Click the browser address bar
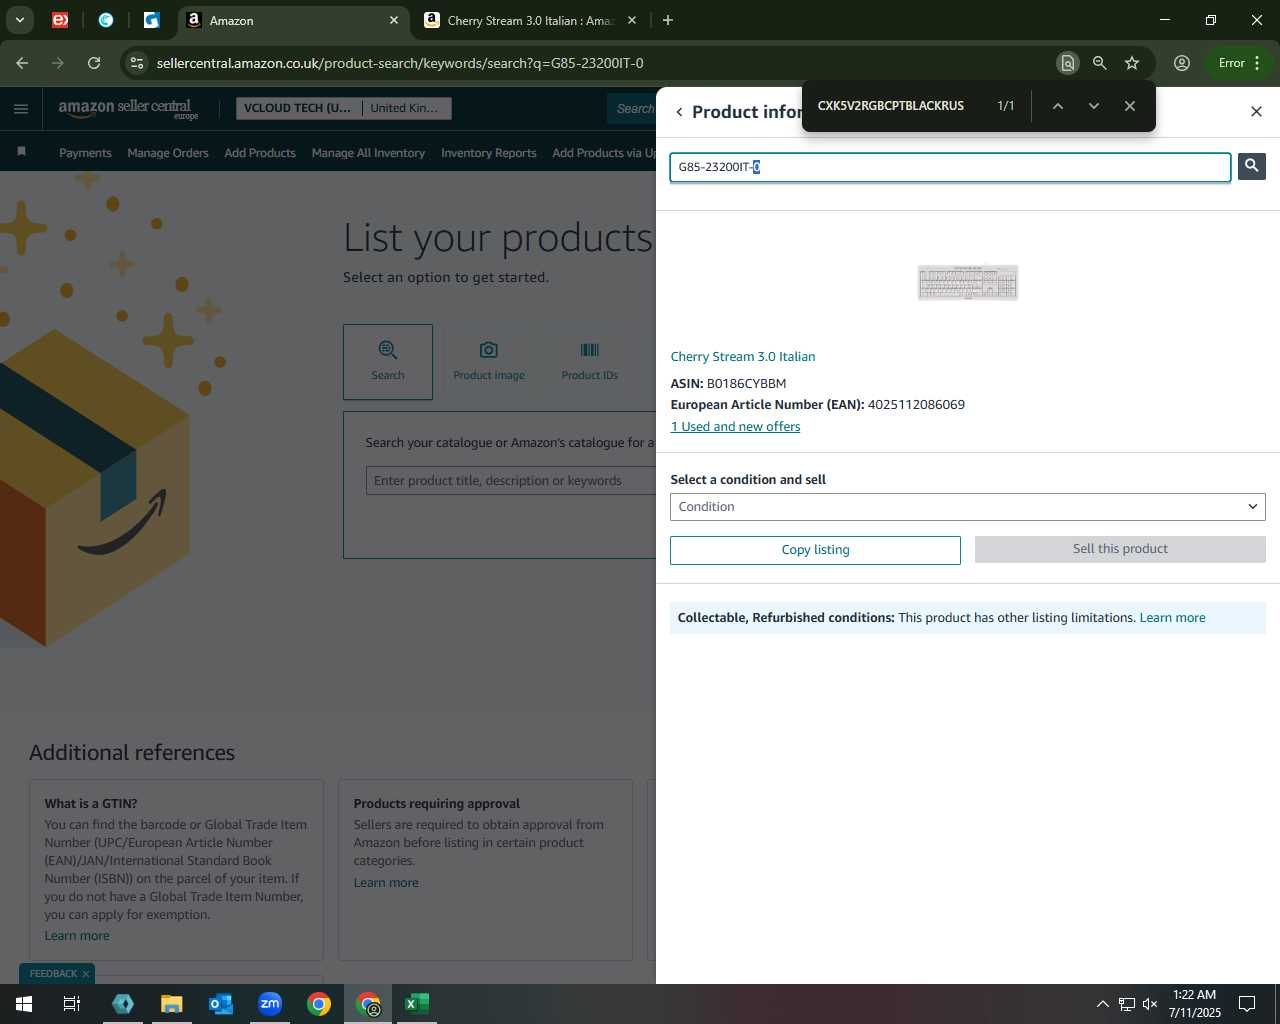Viewport: 1280px width, 1024px height. tap(600, 63)
